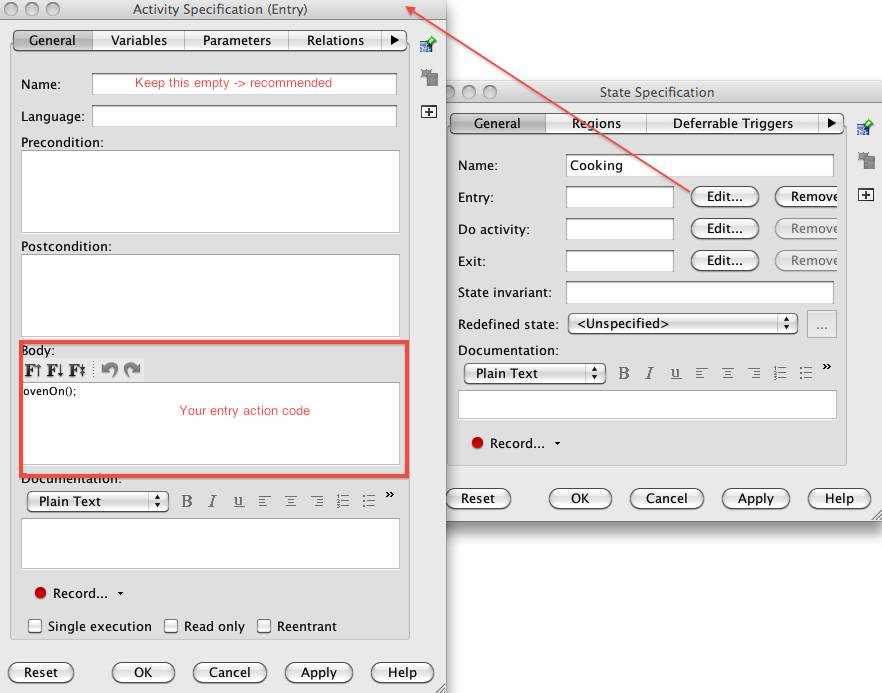The width and height of the screenshot is (882, 693).
Task: Click the decrease font size icon in Body toolbar
Action: point(55,370)
